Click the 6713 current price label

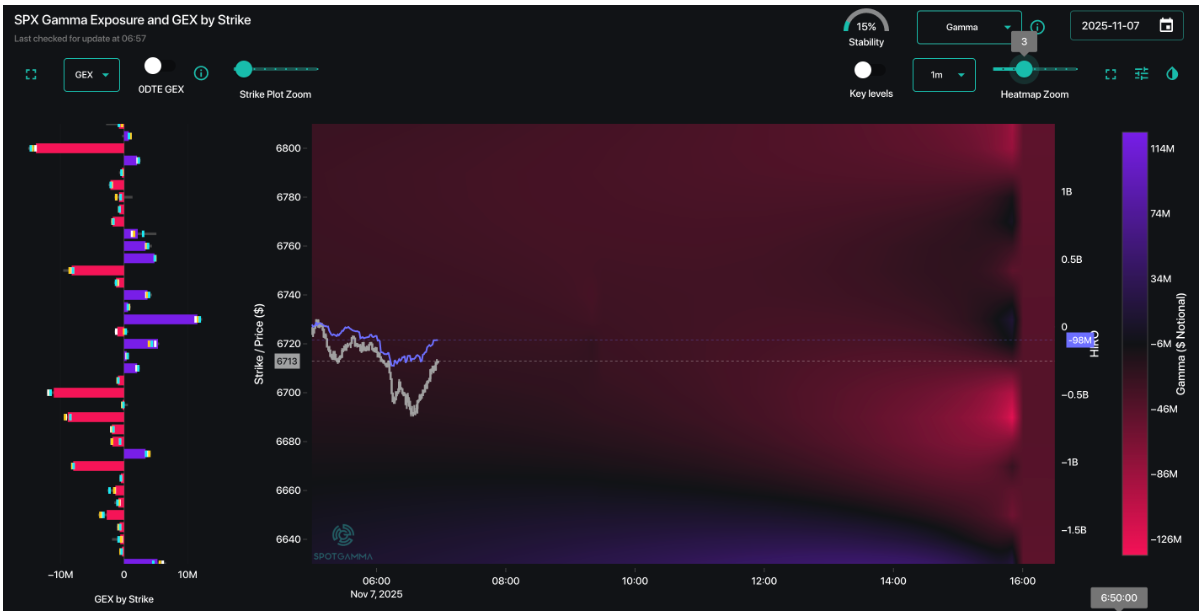[288, 361]
